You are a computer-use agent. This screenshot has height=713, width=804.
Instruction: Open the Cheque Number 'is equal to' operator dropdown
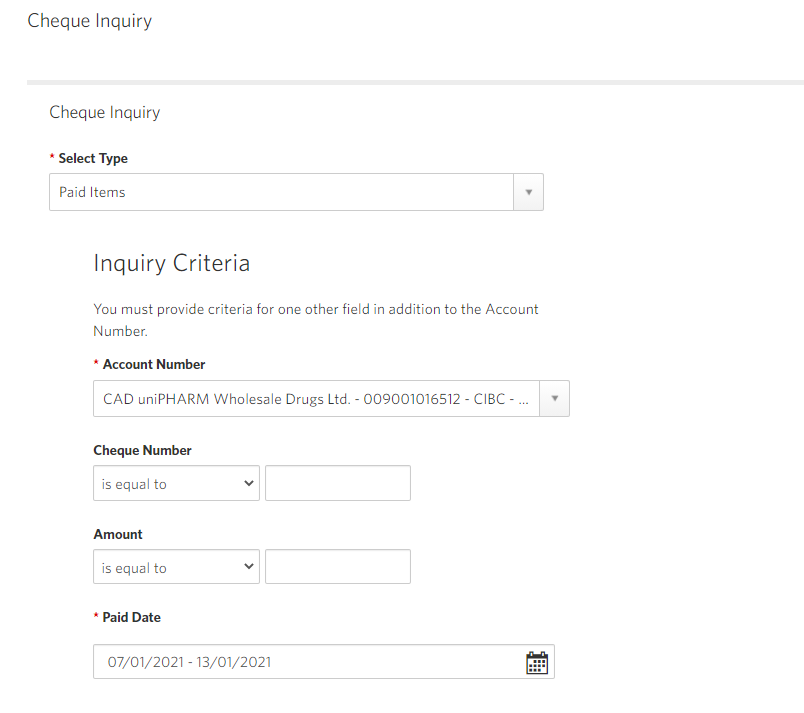tap(176, 483)
